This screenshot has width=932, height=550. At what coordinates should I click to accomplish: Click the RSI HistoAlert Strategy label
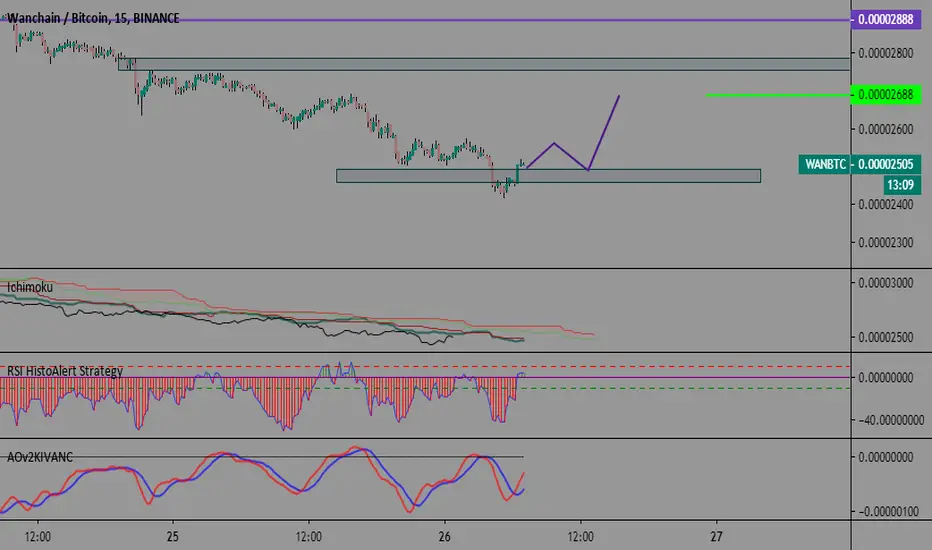[65, 371]
